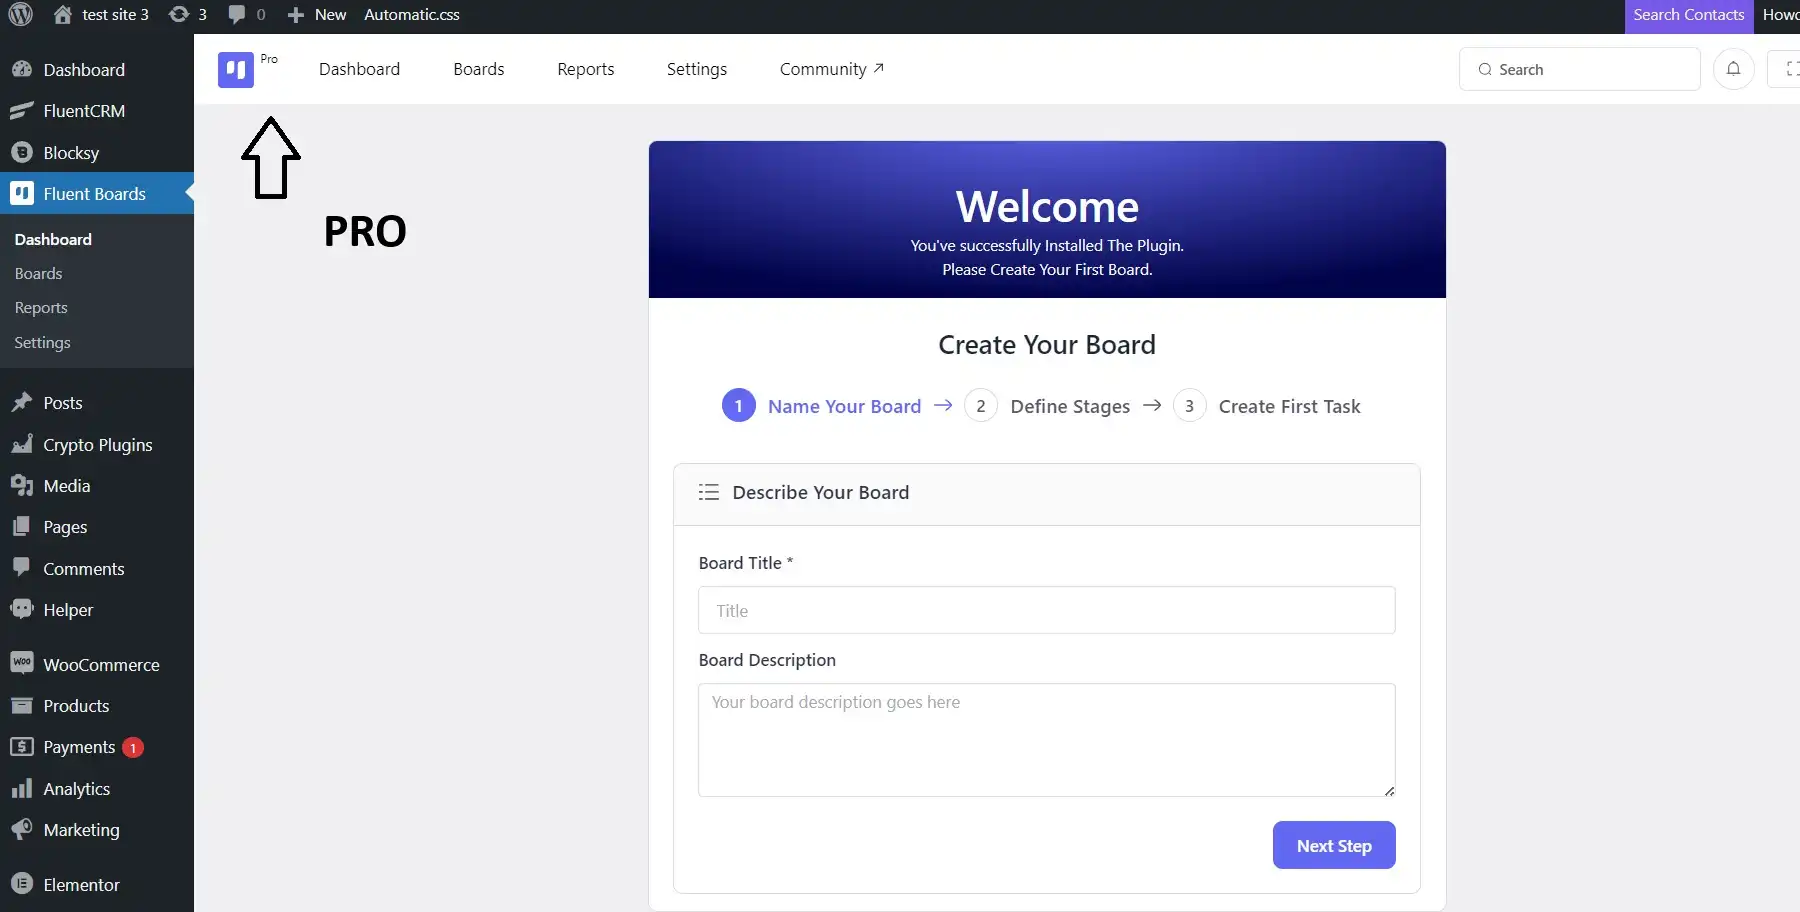Open Elementor in the sidebar

(97, 885)
